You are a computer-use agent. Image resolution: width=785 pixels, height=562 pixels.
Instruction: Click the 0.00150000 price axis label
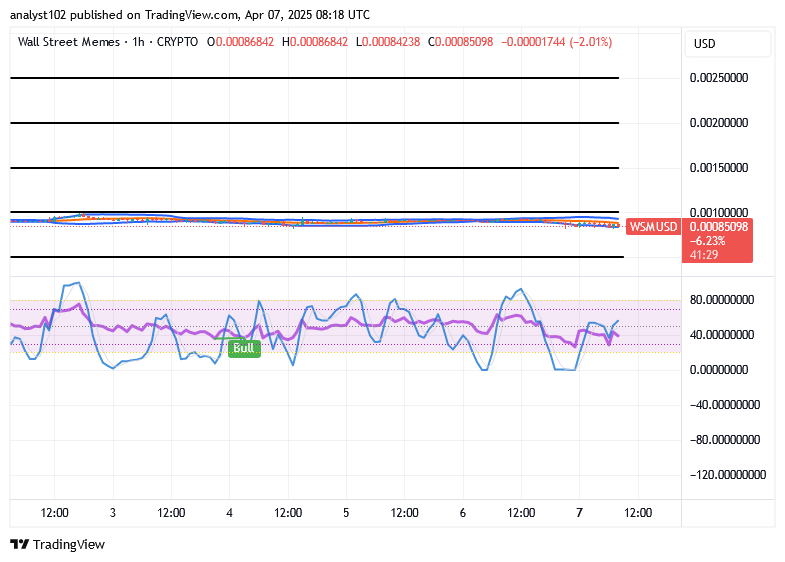point(719,168)
